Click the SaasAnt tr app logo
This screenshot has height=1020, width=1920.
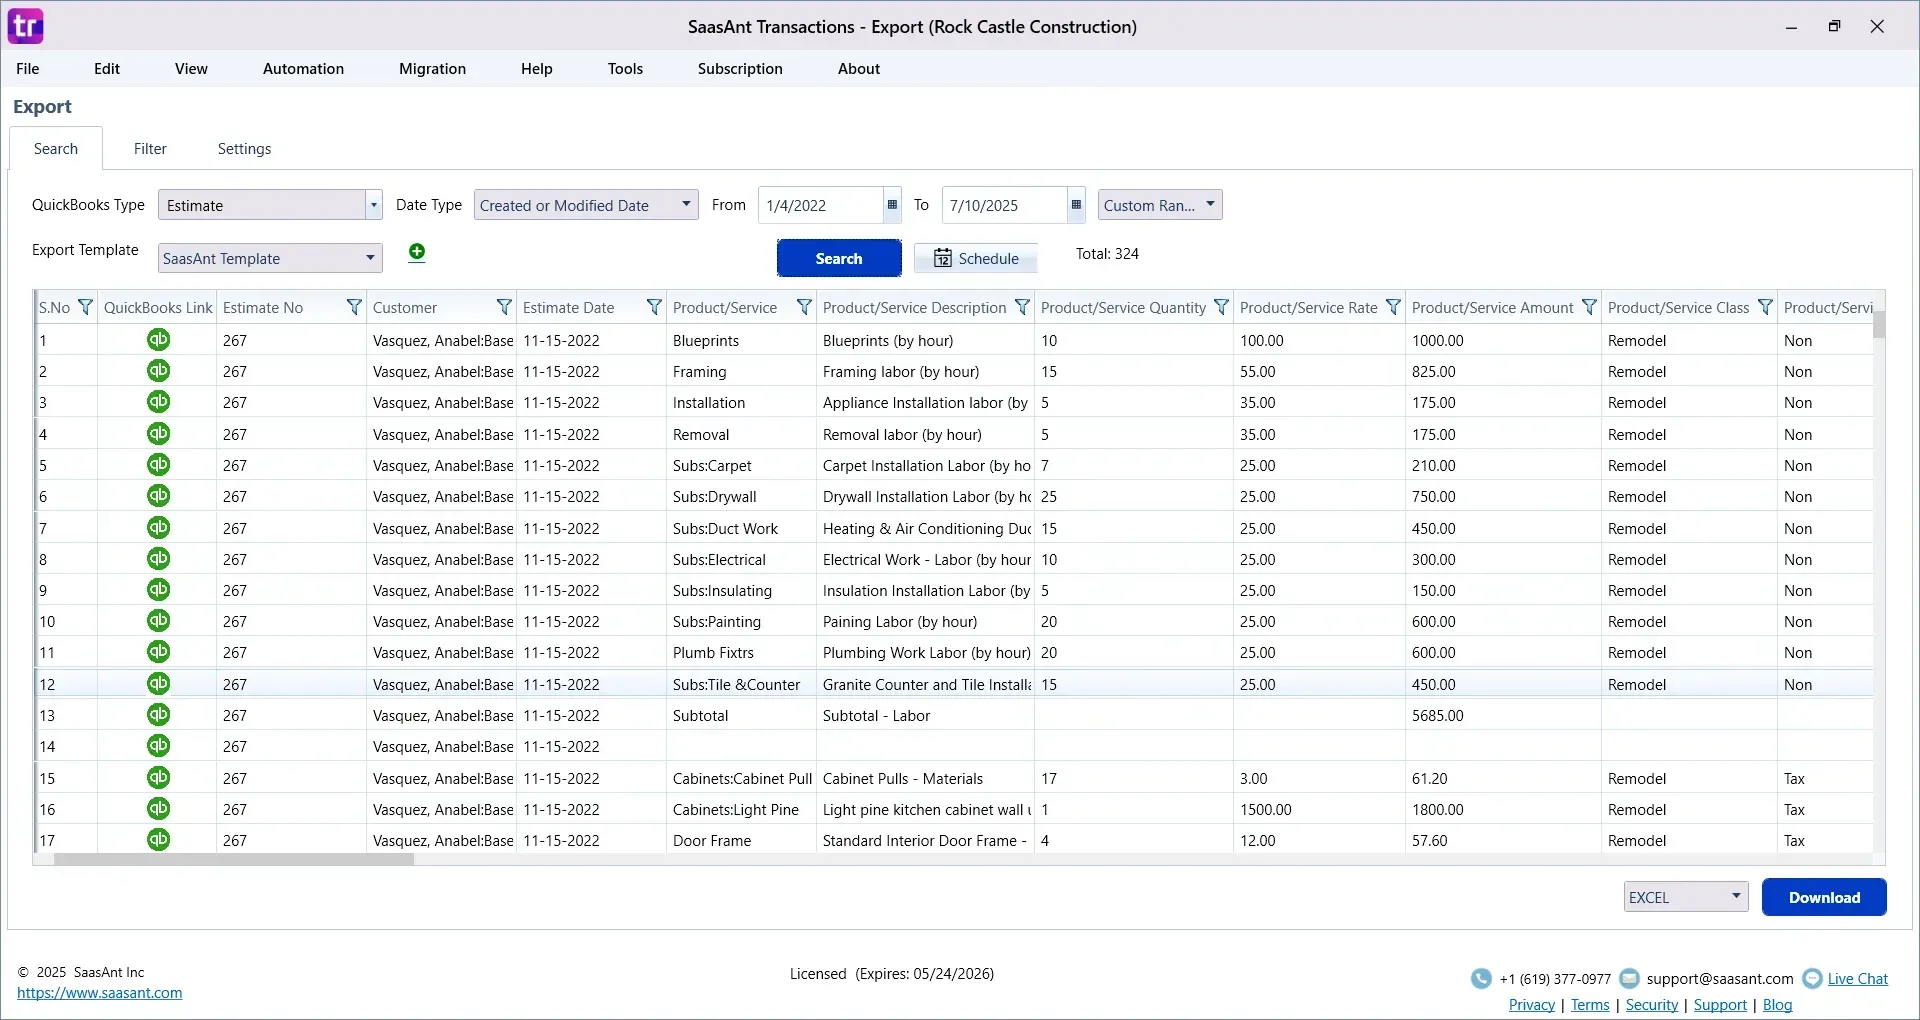[26, 26]
